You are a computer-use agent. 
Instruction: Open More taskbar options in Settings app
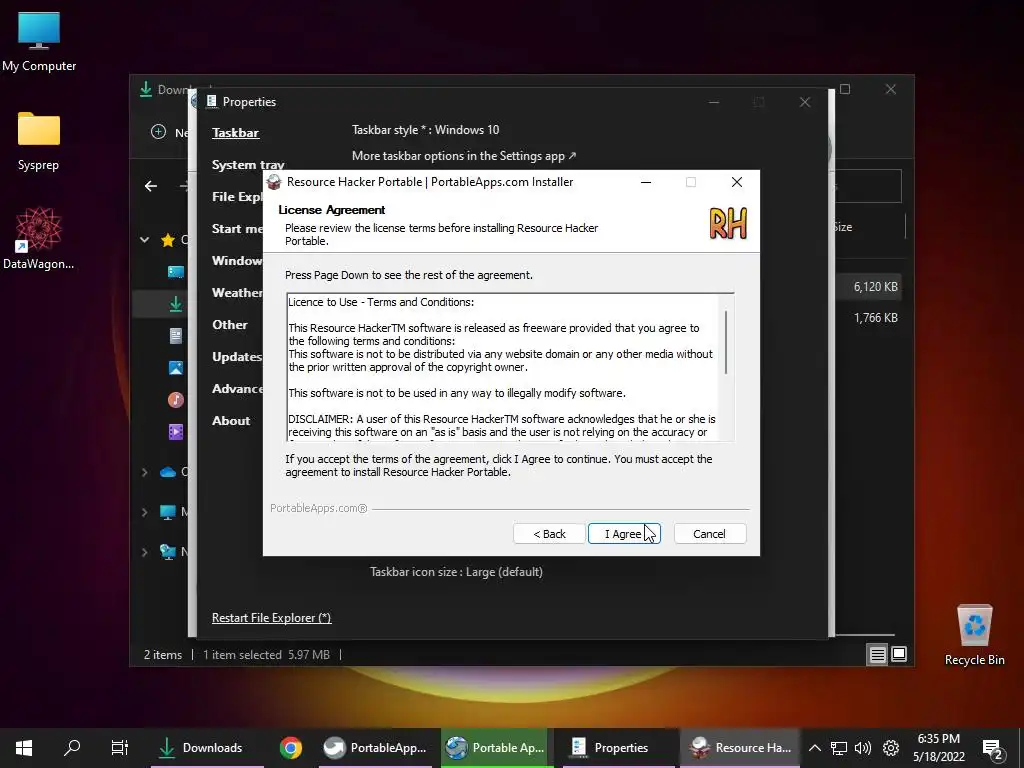pos(464,156)
